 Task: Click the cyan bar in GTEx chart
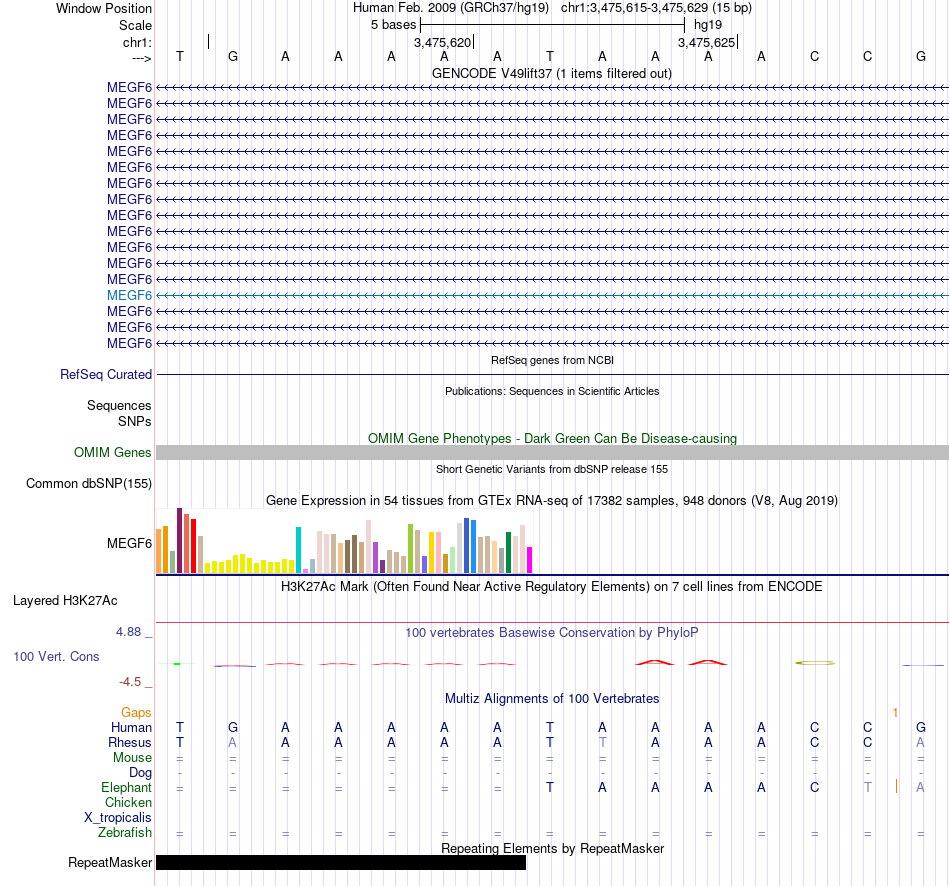[x=298, y=550]
